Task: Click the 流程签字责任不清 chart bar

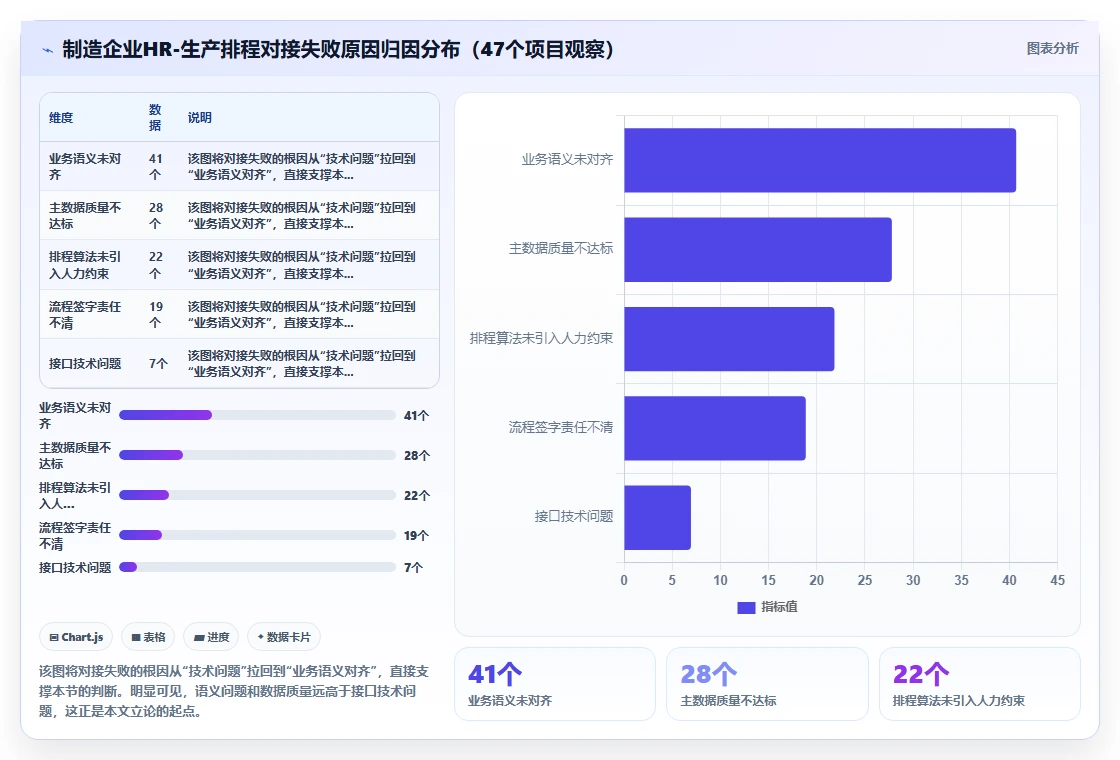Action: tap(715, 428)
